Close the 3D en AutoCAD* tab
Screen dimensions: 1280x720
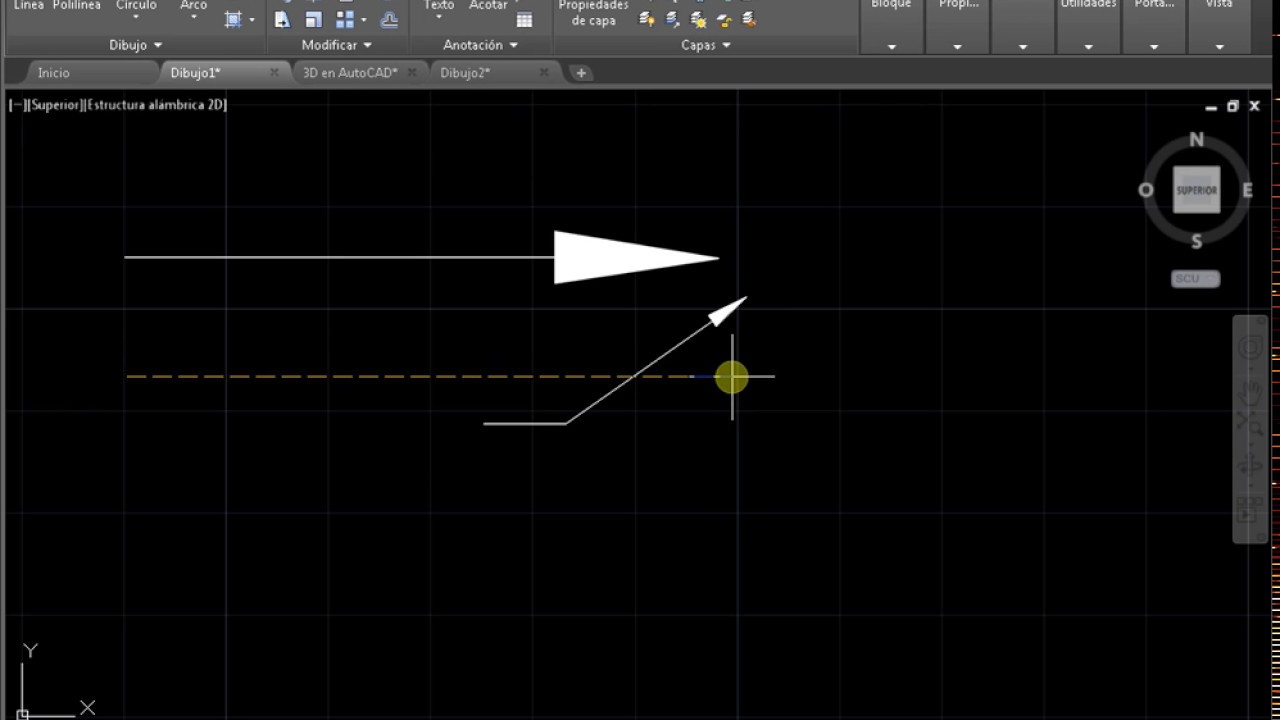413,73
